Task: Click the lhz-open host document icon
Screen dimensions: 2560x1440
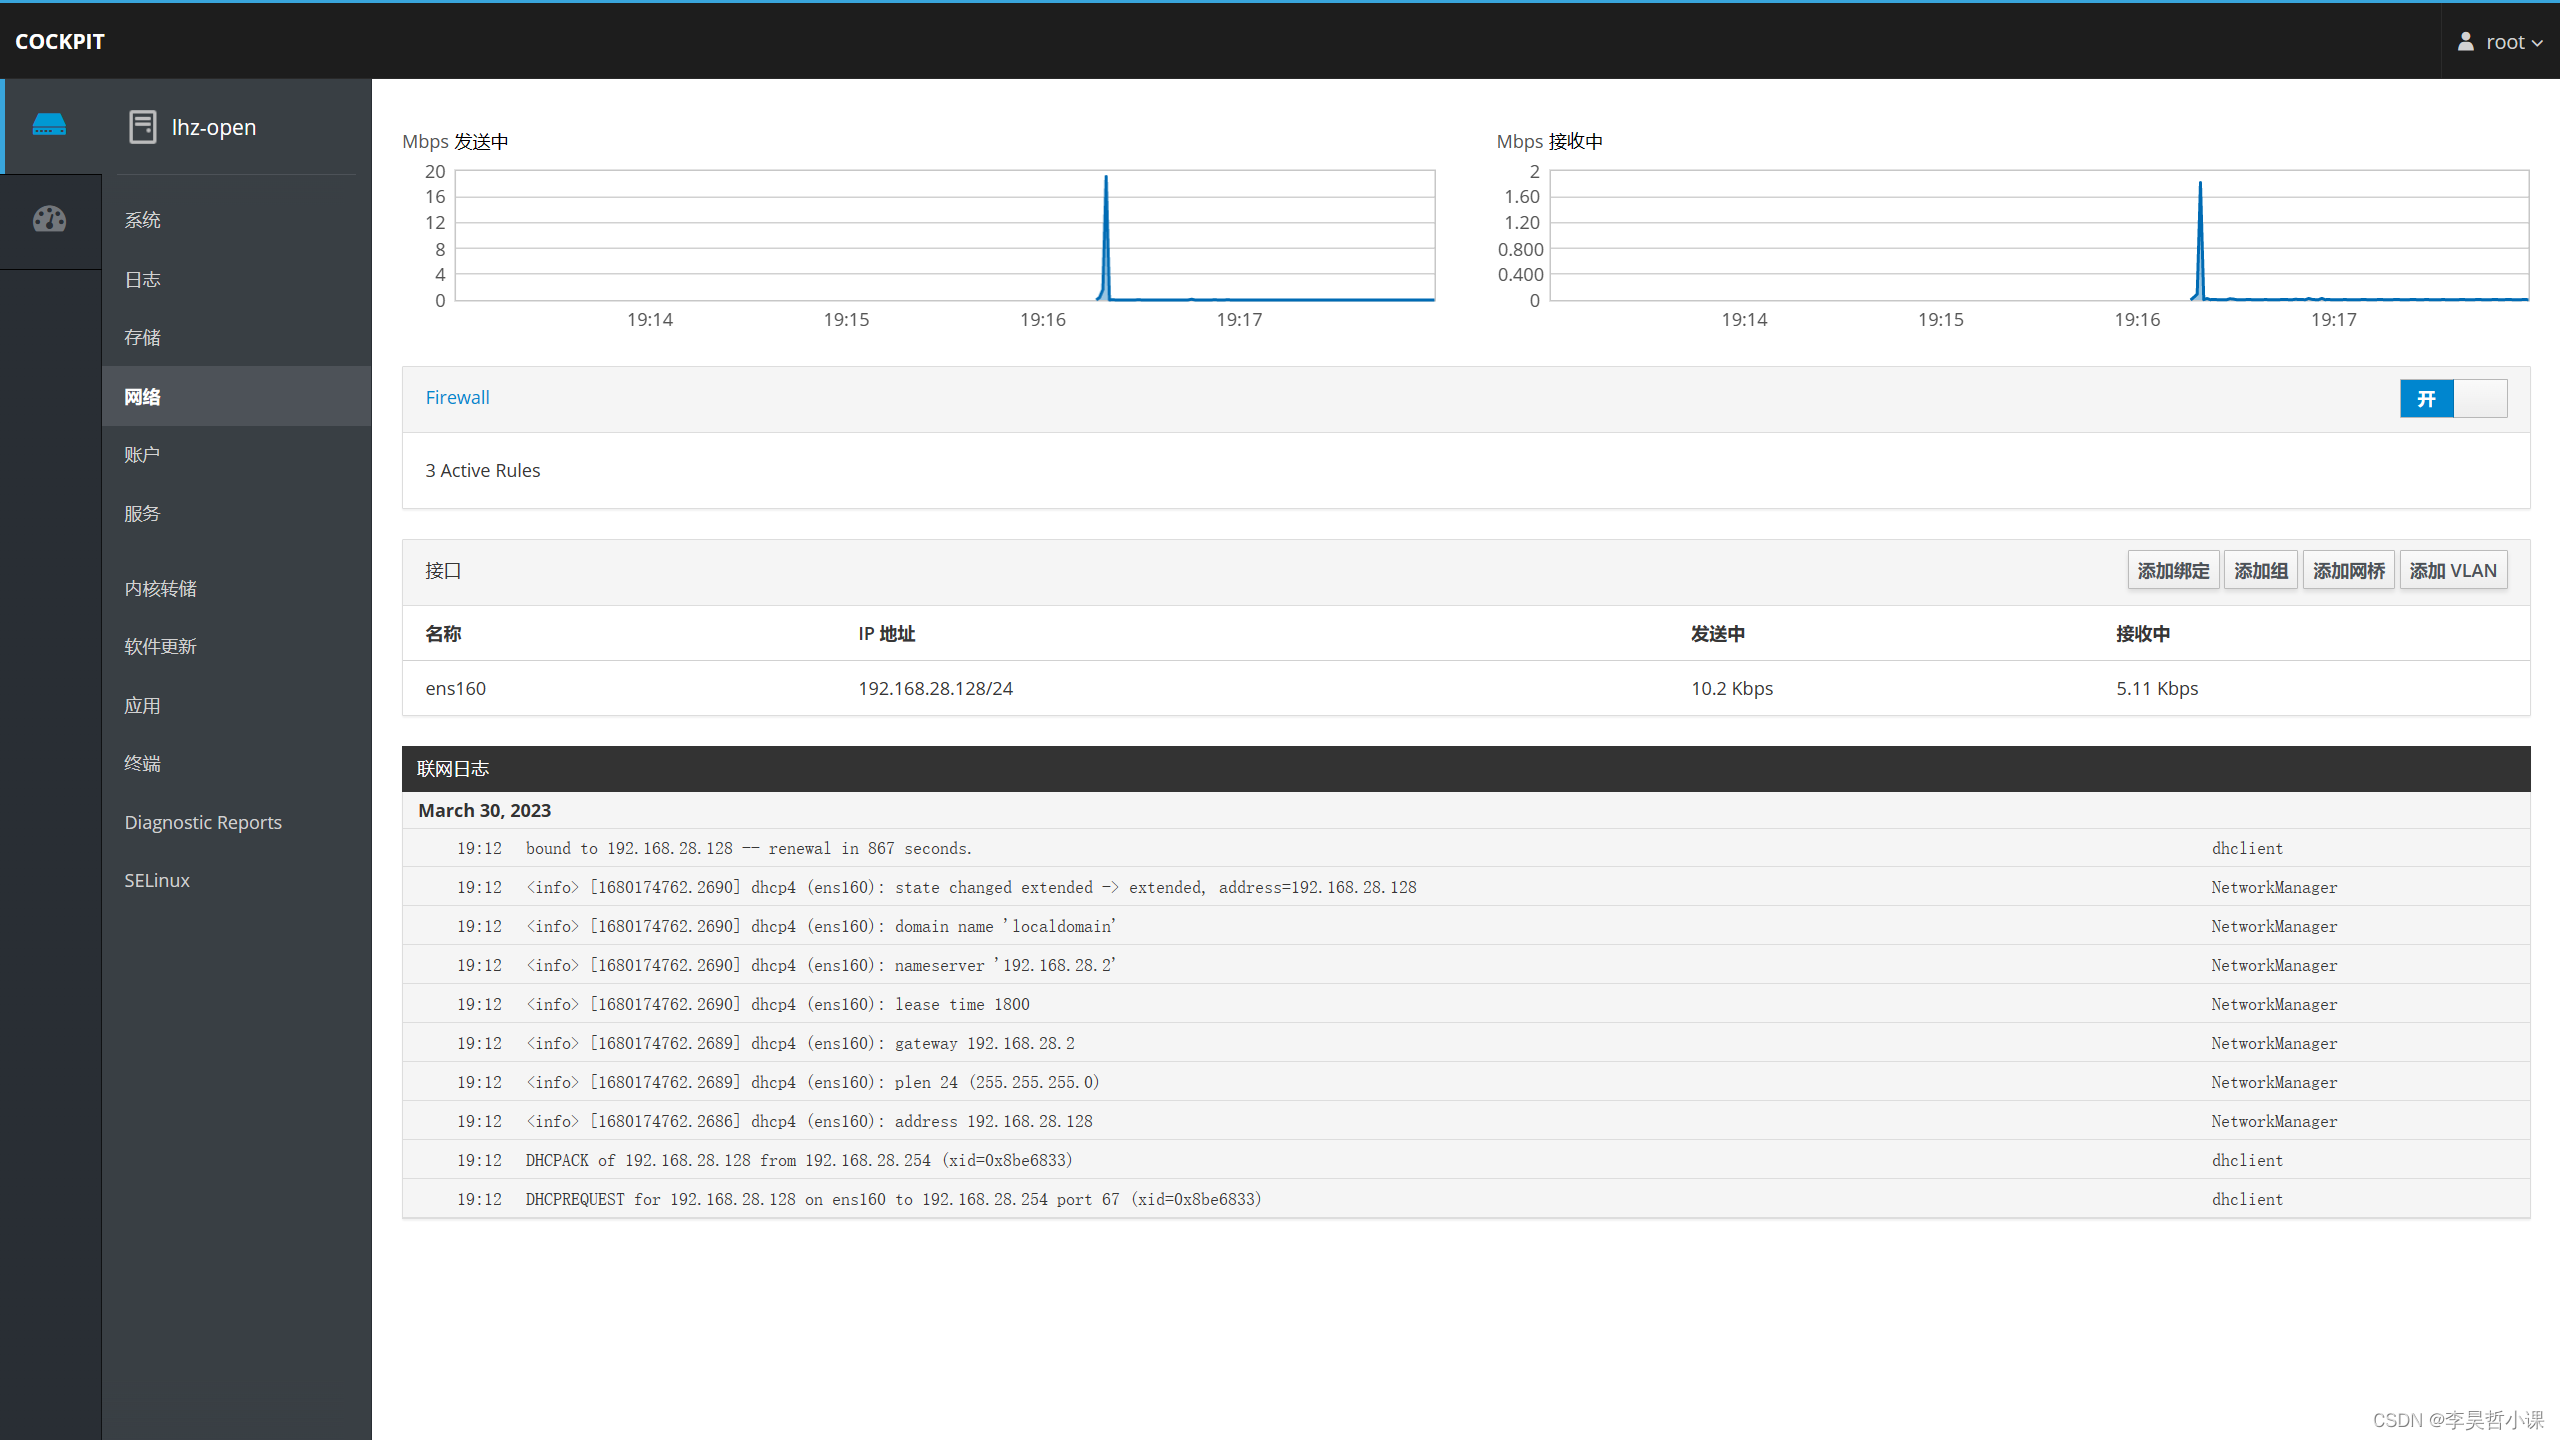Action: (142, 127)
